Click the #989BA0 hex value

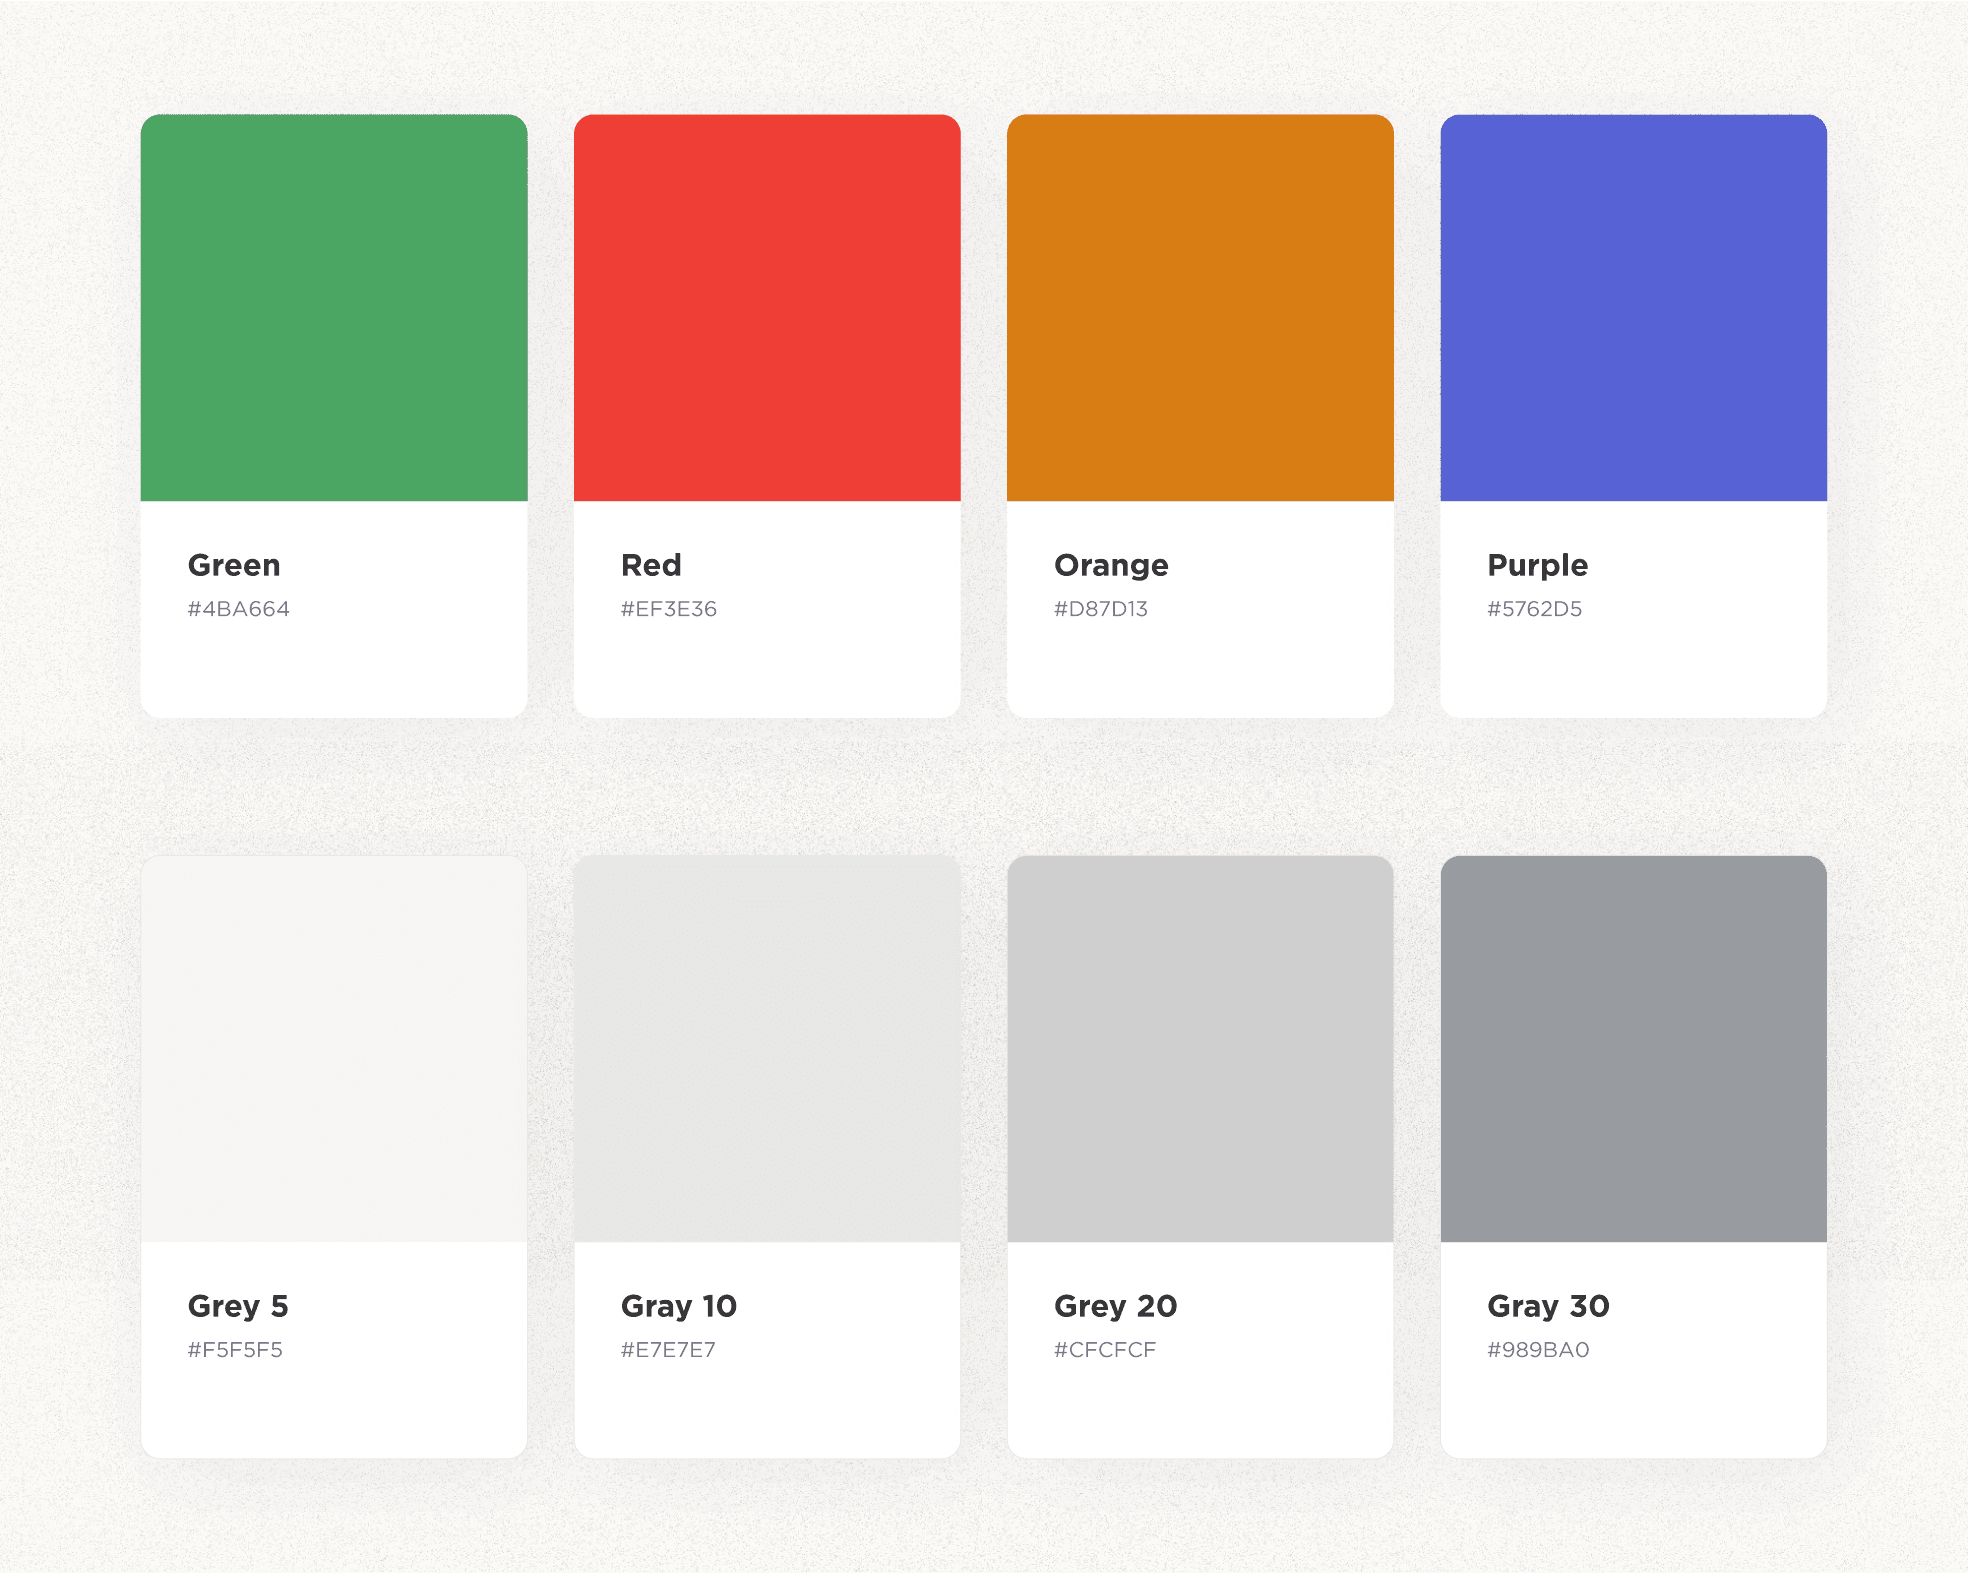1538,1350
